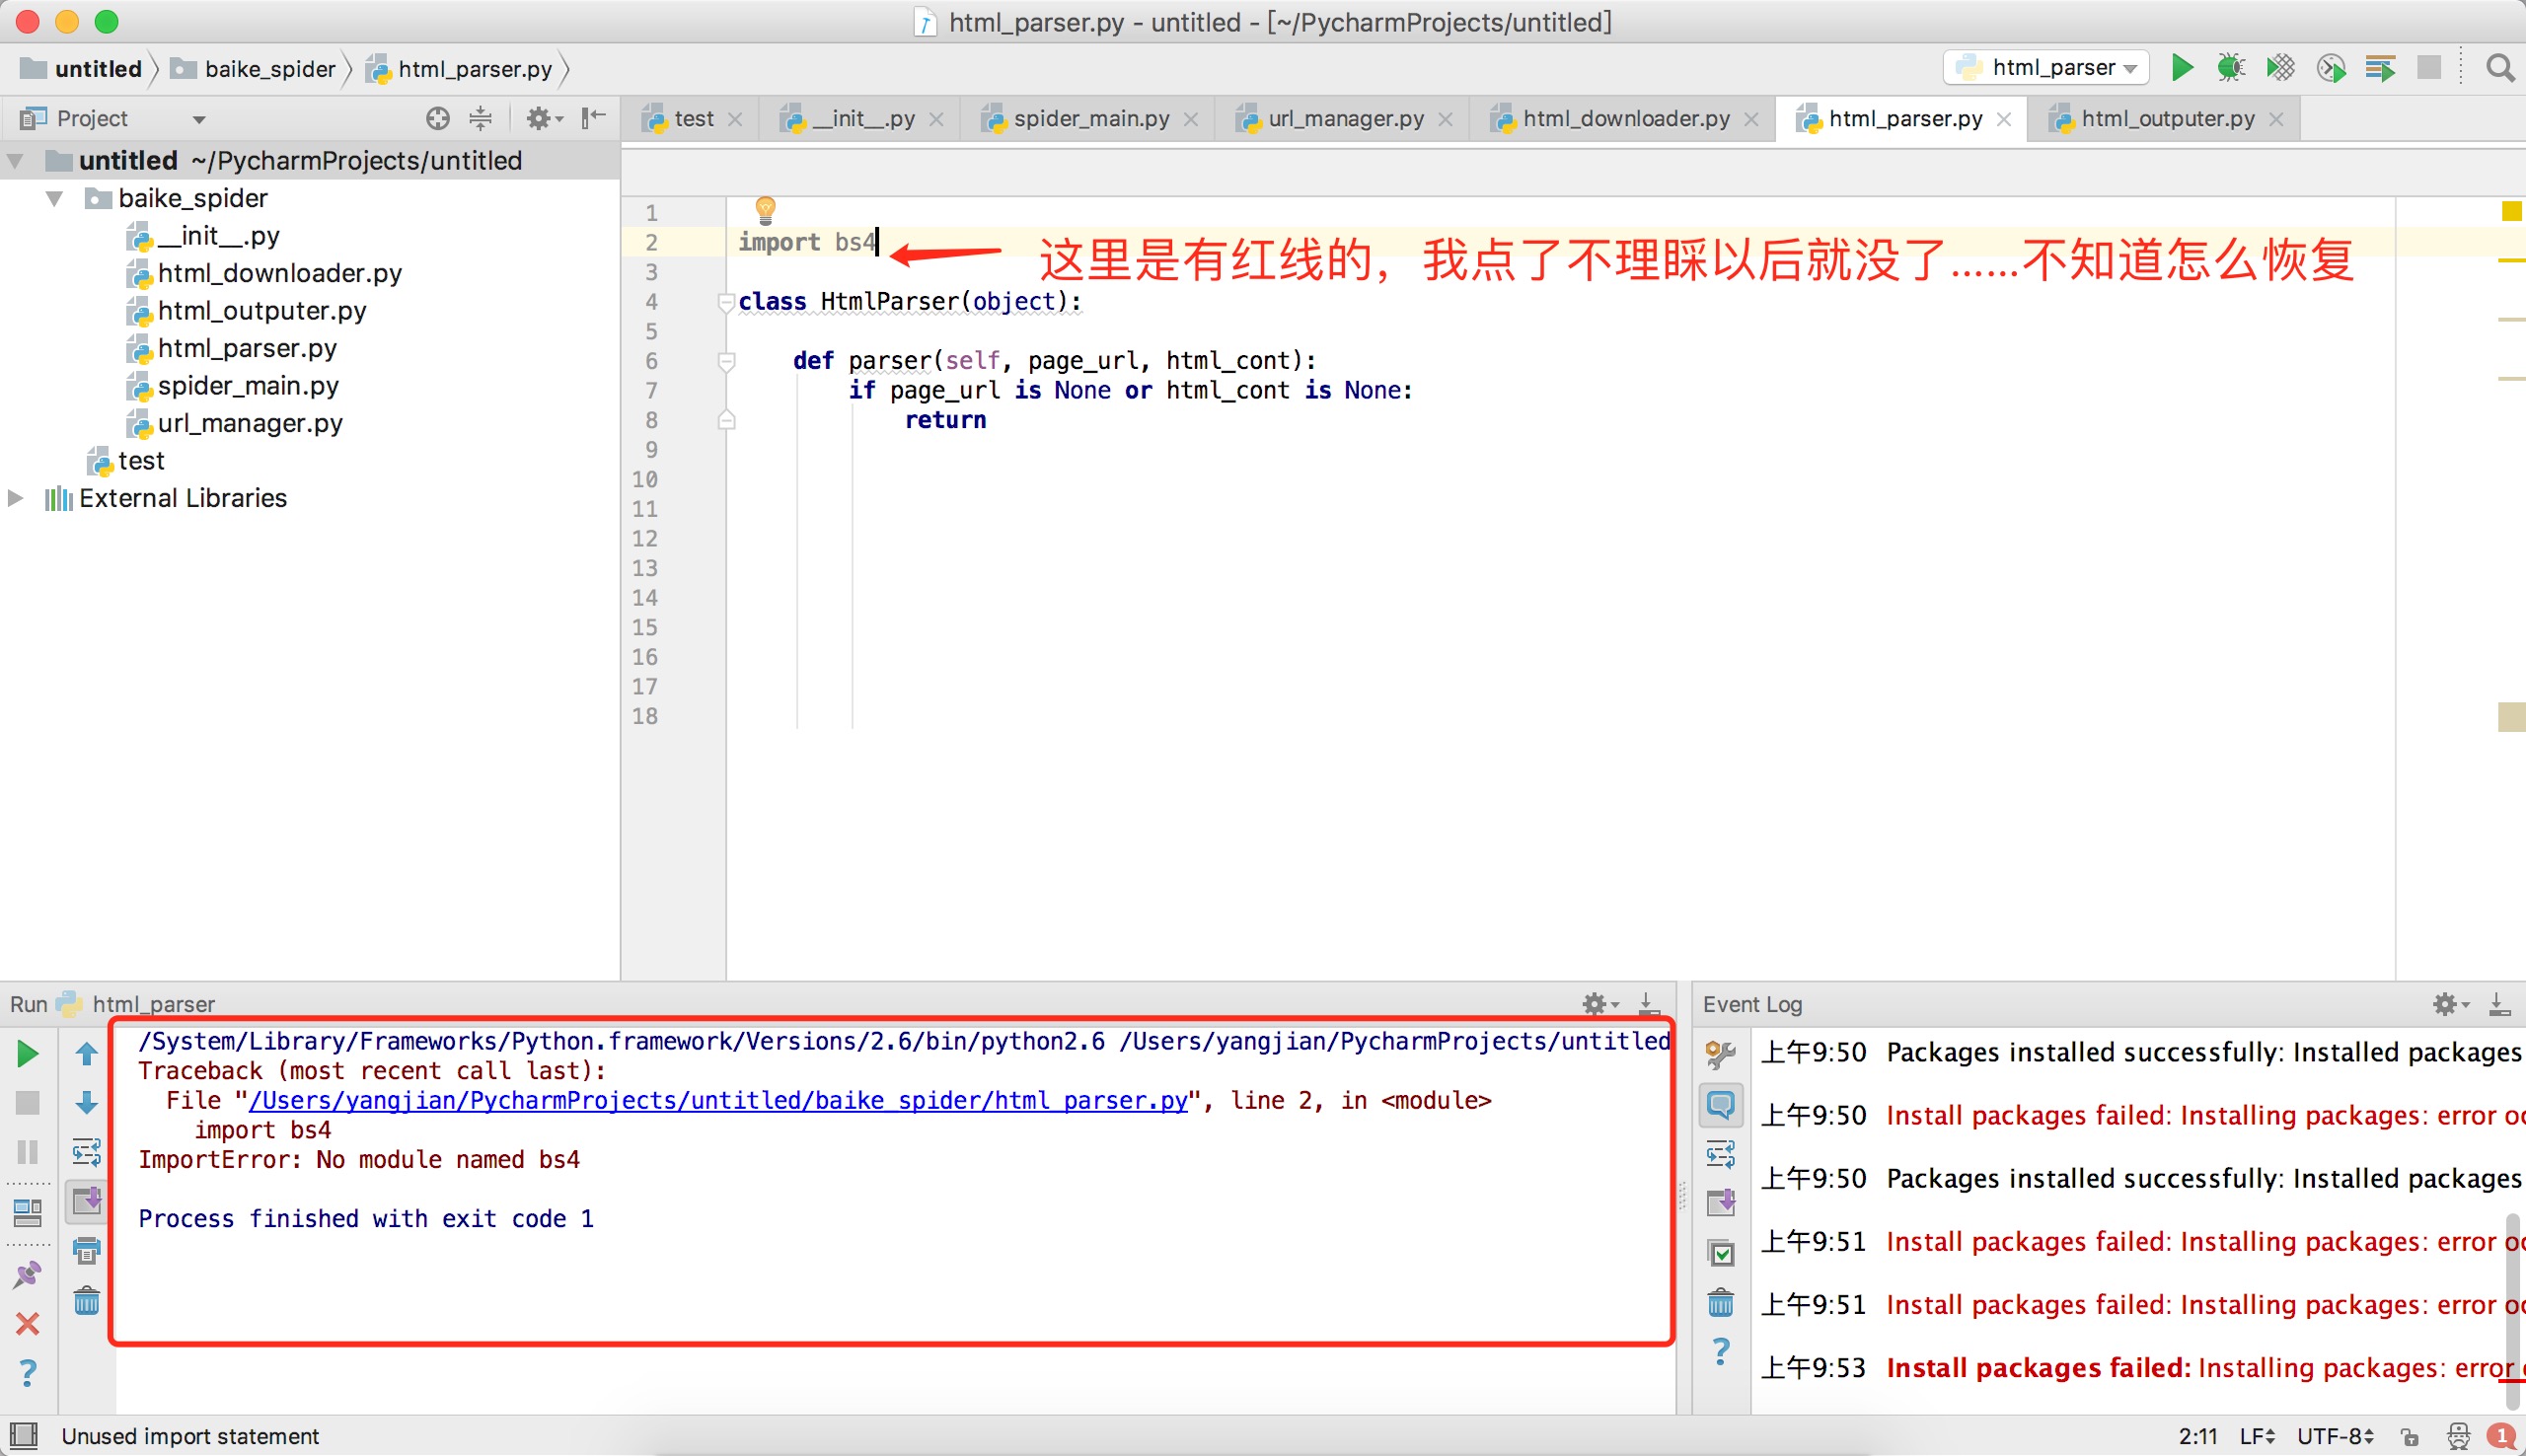Clear all Run console output trash icon

click(86, 1300)
